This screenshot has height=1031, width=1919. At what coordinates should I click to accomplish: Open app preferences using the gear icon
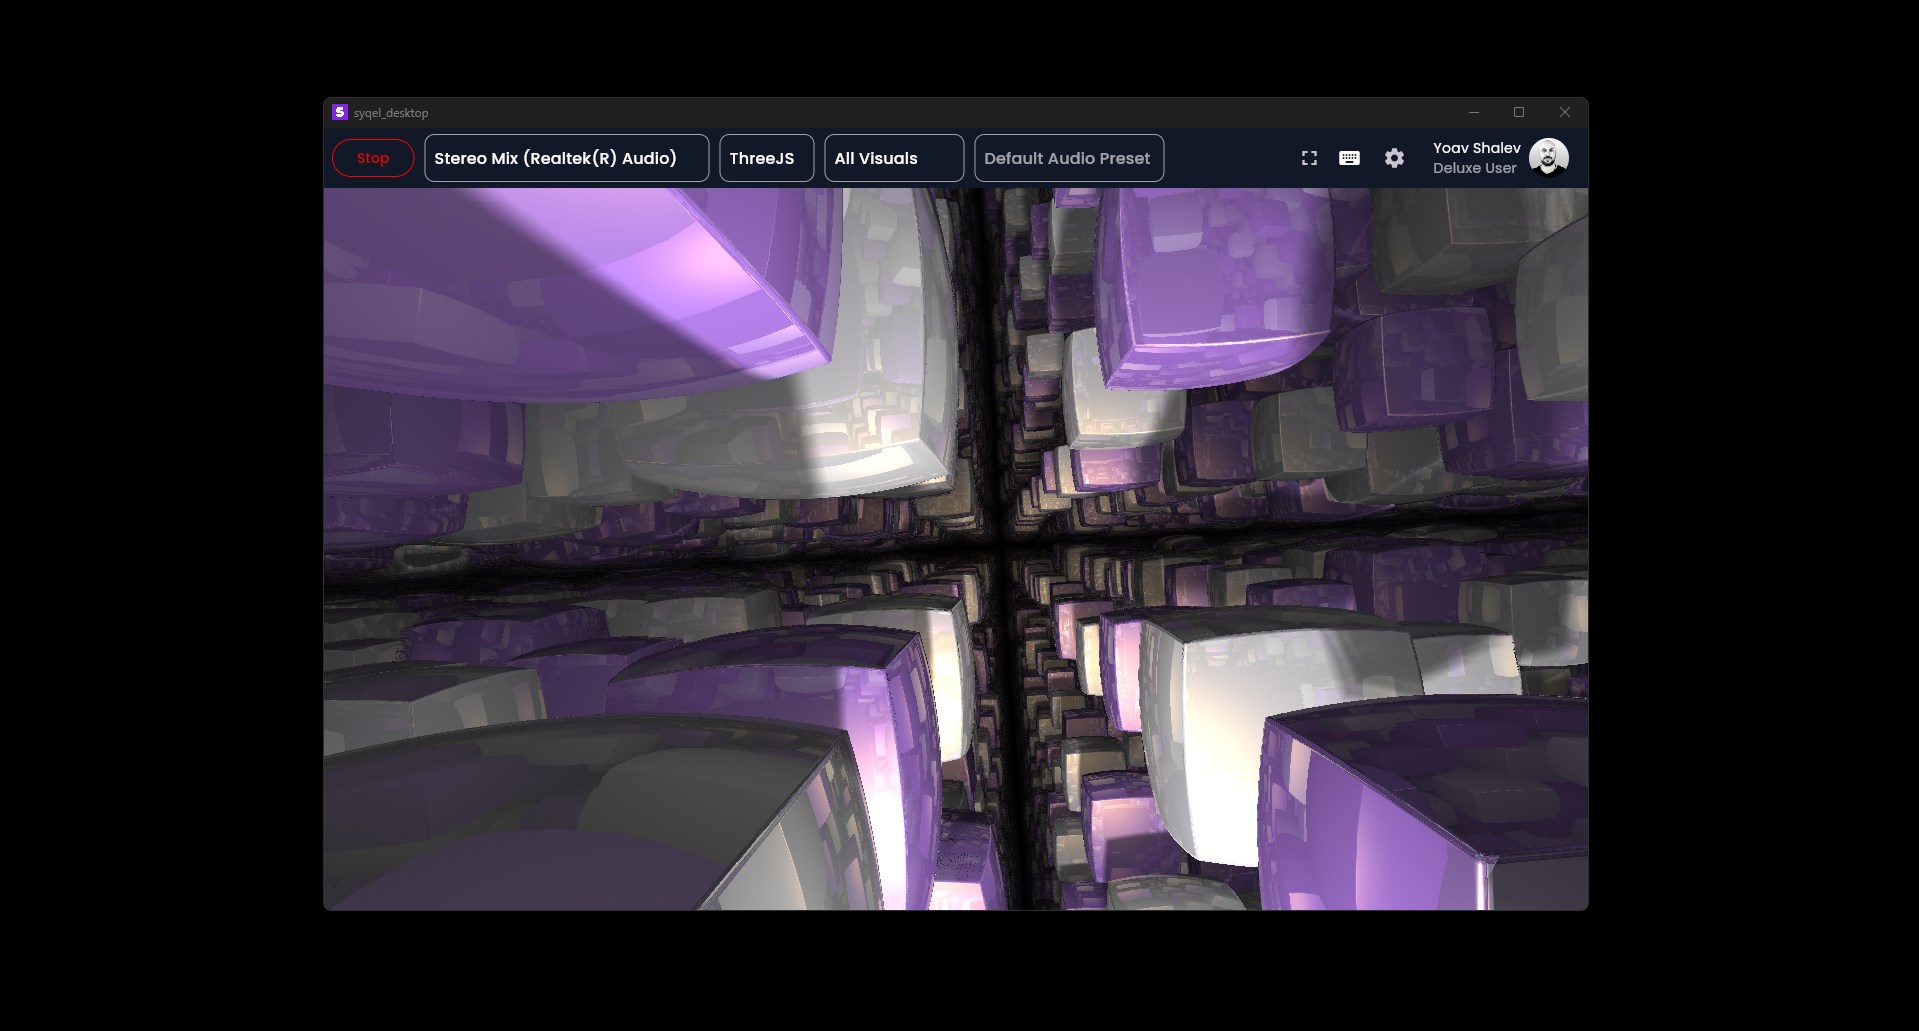pyautogui.click(x=1394, y=158)
